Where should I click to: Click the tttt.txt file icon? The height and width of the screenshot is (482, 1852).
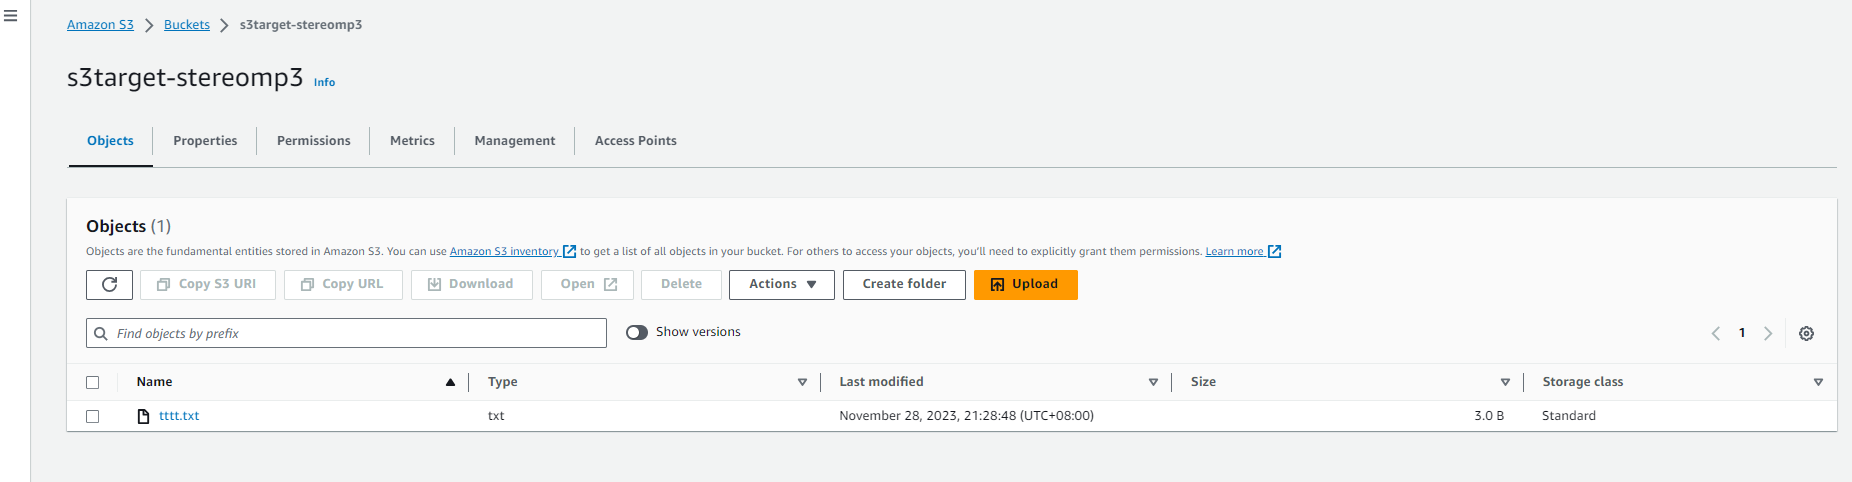(x=143, y=416)
